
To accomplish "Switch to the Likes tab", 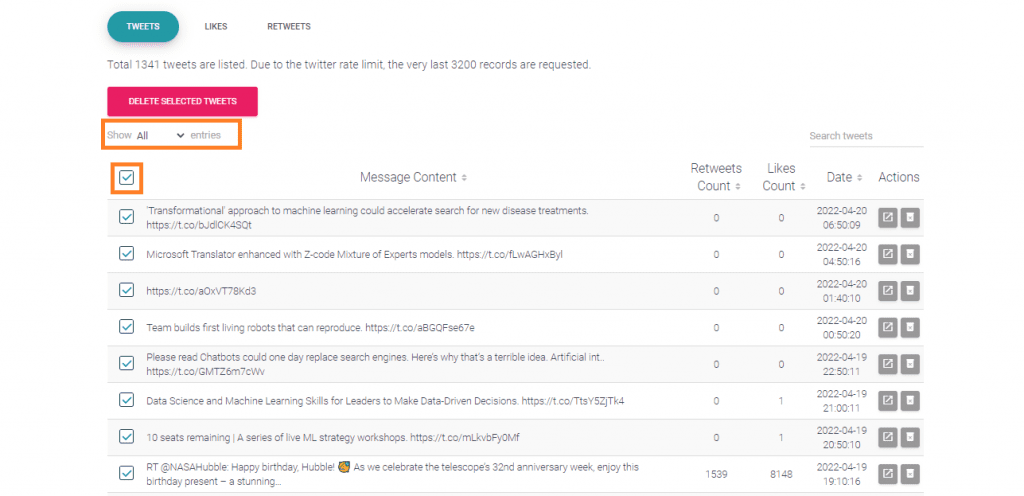I will point(216,27).
